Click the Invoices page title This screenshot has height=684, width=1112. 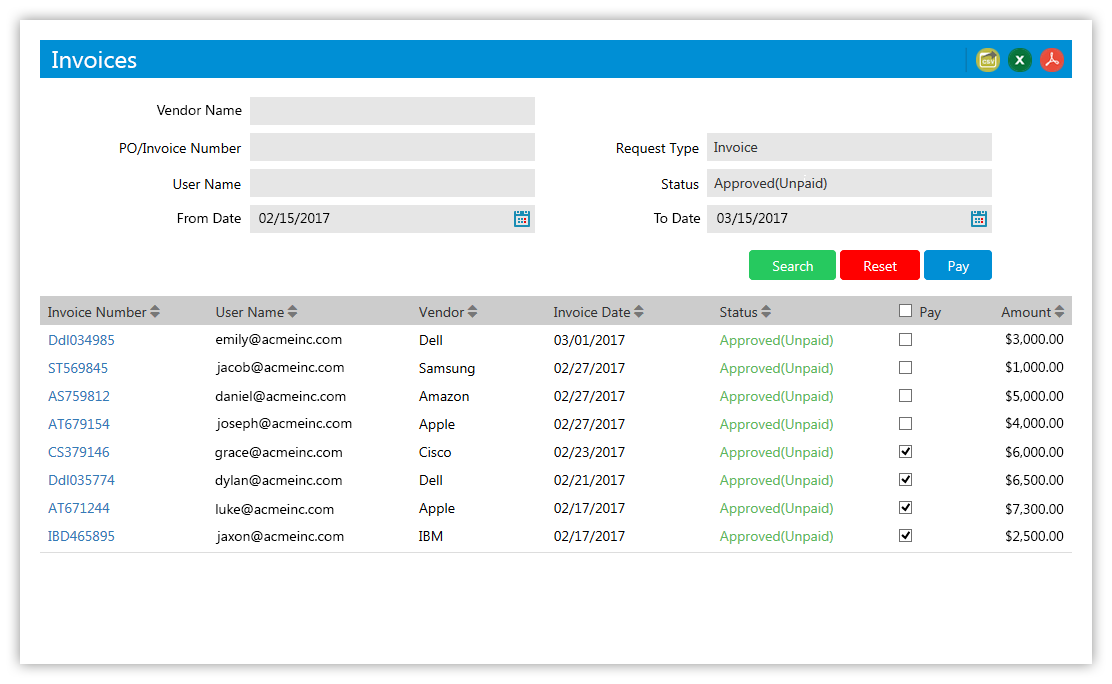coord(94,60)
